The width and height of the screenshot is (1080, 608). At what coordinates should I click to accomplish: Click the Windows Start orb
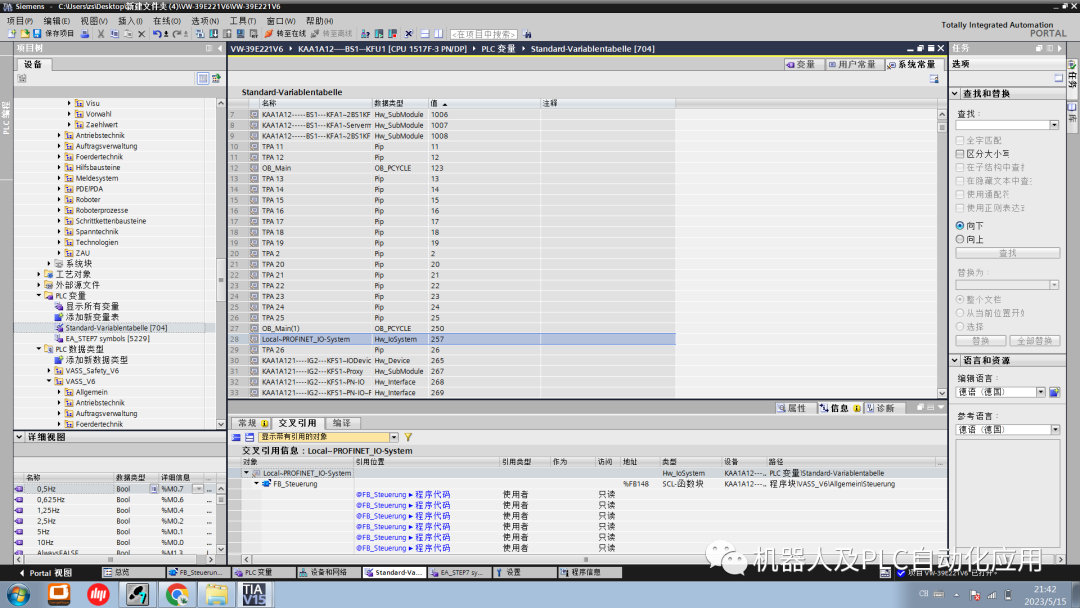click(x=19, y=594)
